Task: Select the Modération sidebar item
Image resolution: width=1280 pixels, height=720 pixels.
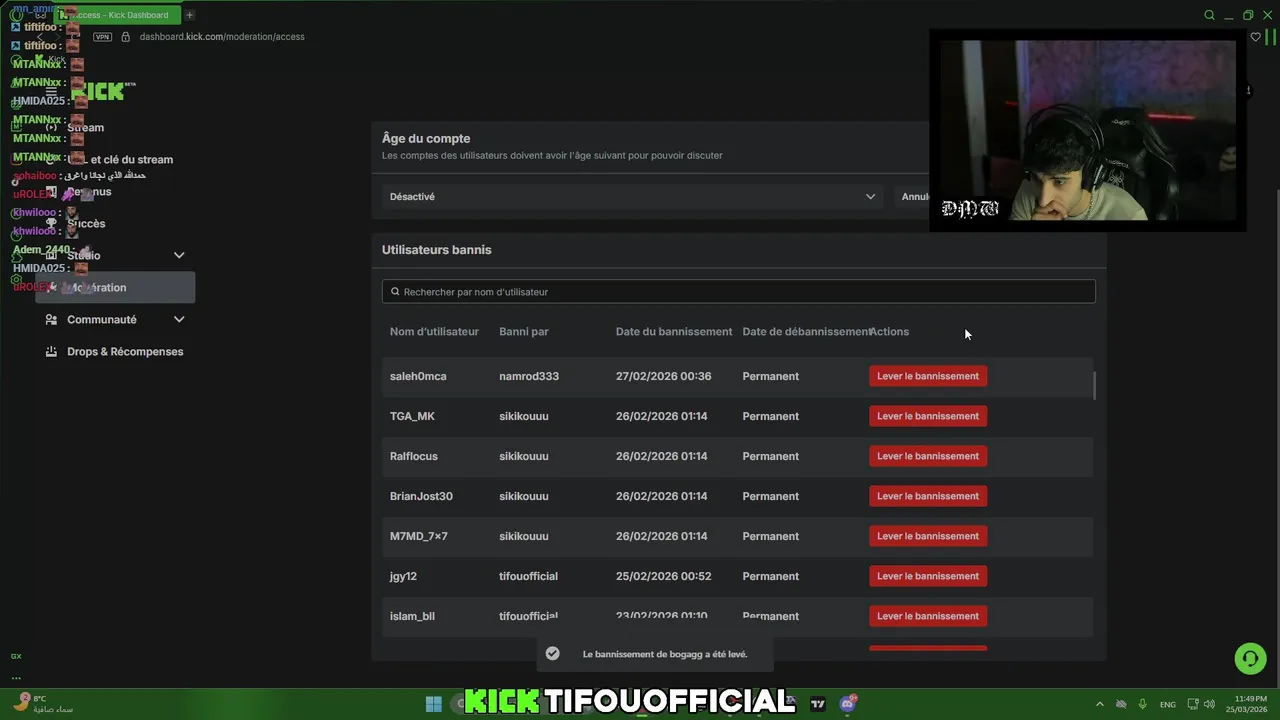Action: (x=115, y=288)
